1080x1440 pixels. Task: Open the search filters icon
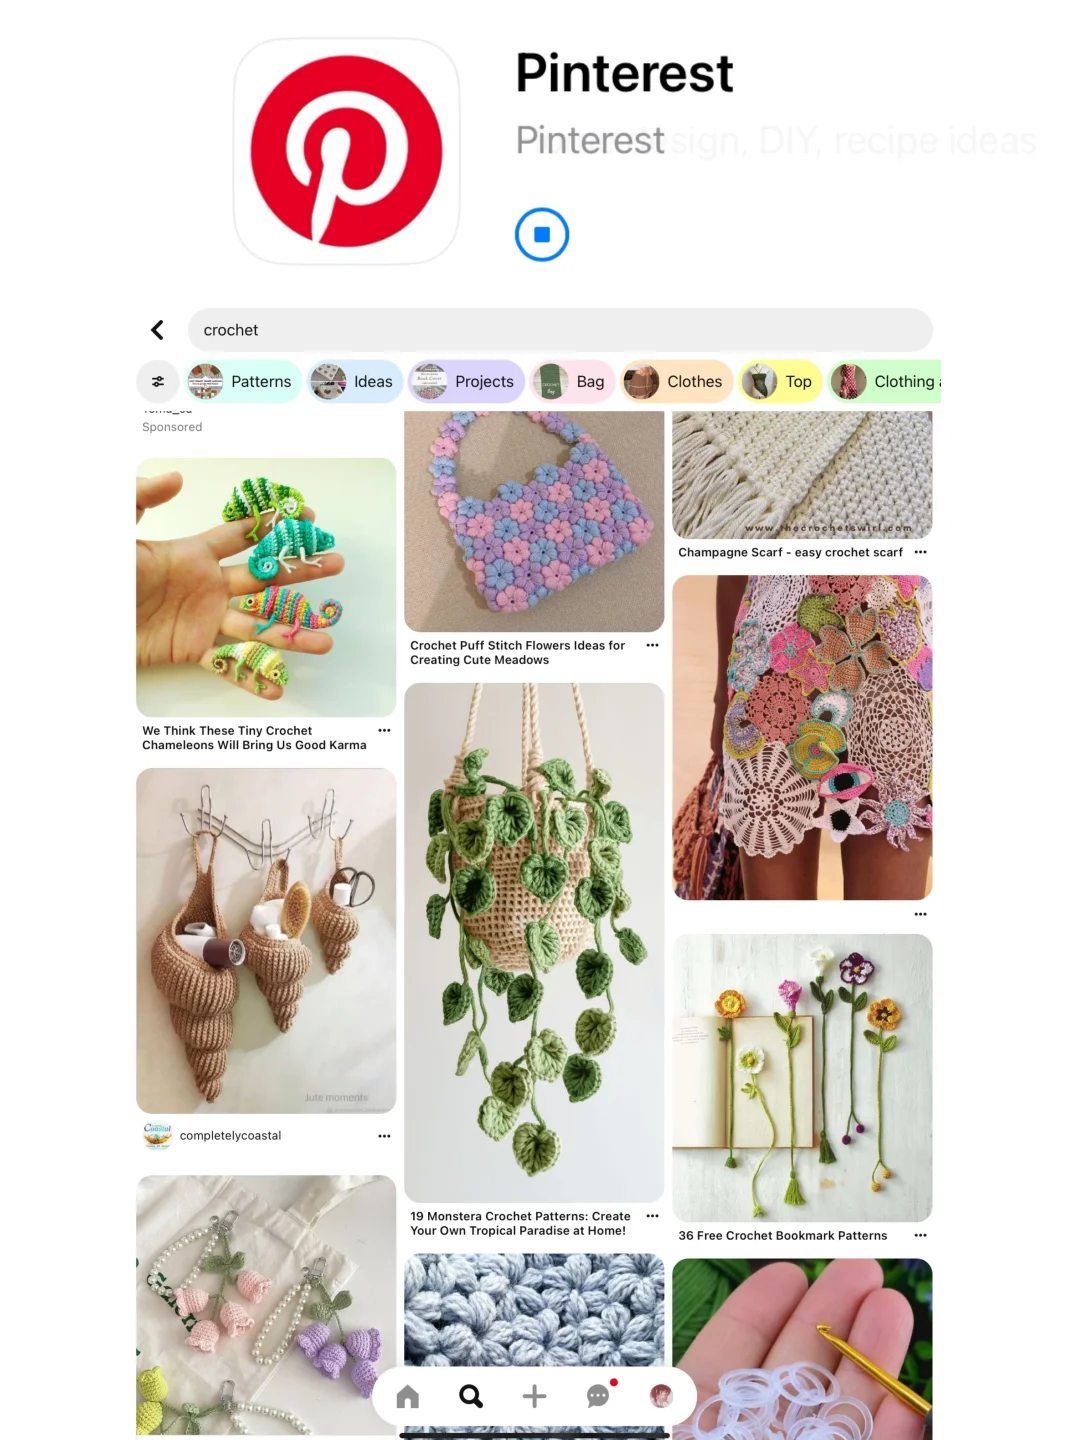click(x=158, y=381)
